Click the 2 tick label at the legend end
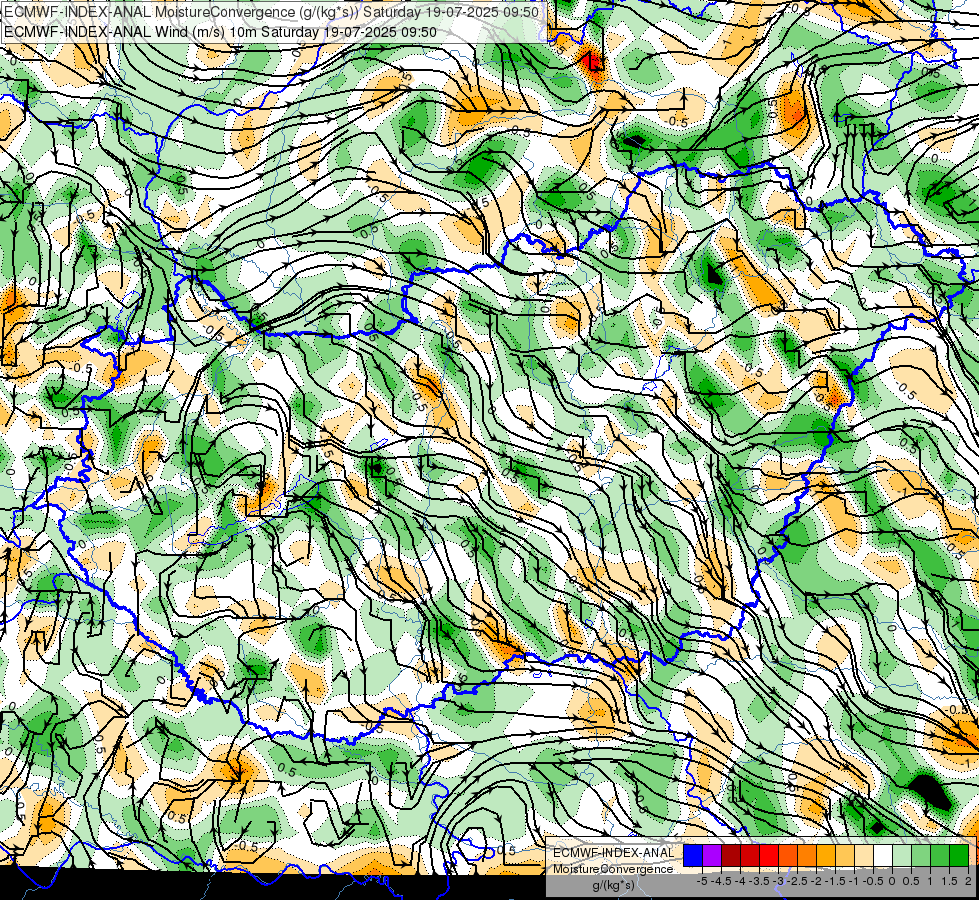 tap(968, 881)
